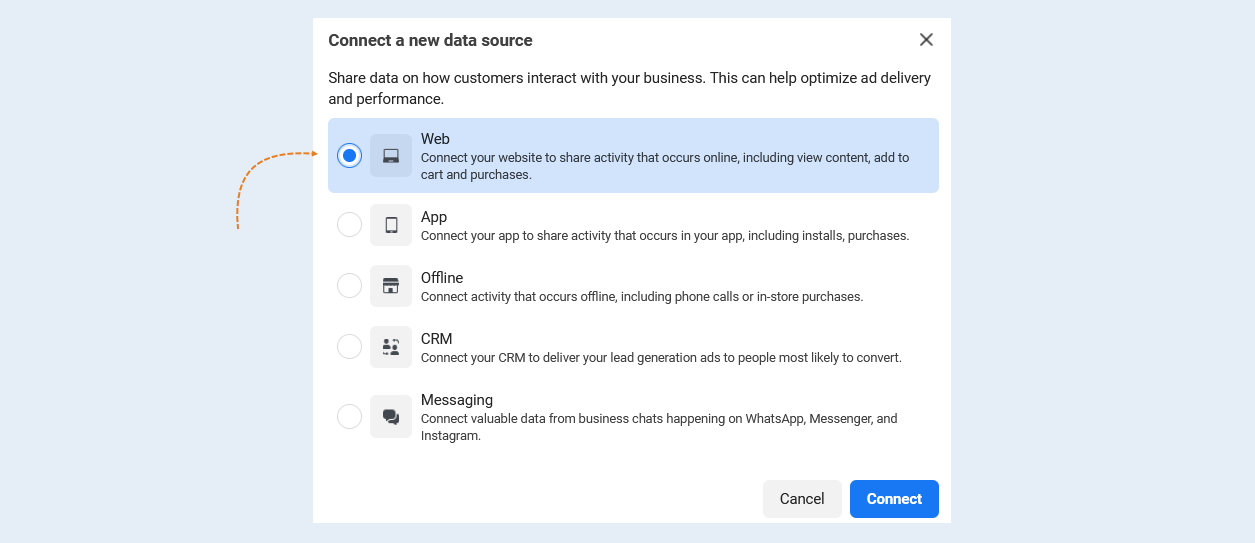Click the Offline storefront icon

(x=391, y=286)
